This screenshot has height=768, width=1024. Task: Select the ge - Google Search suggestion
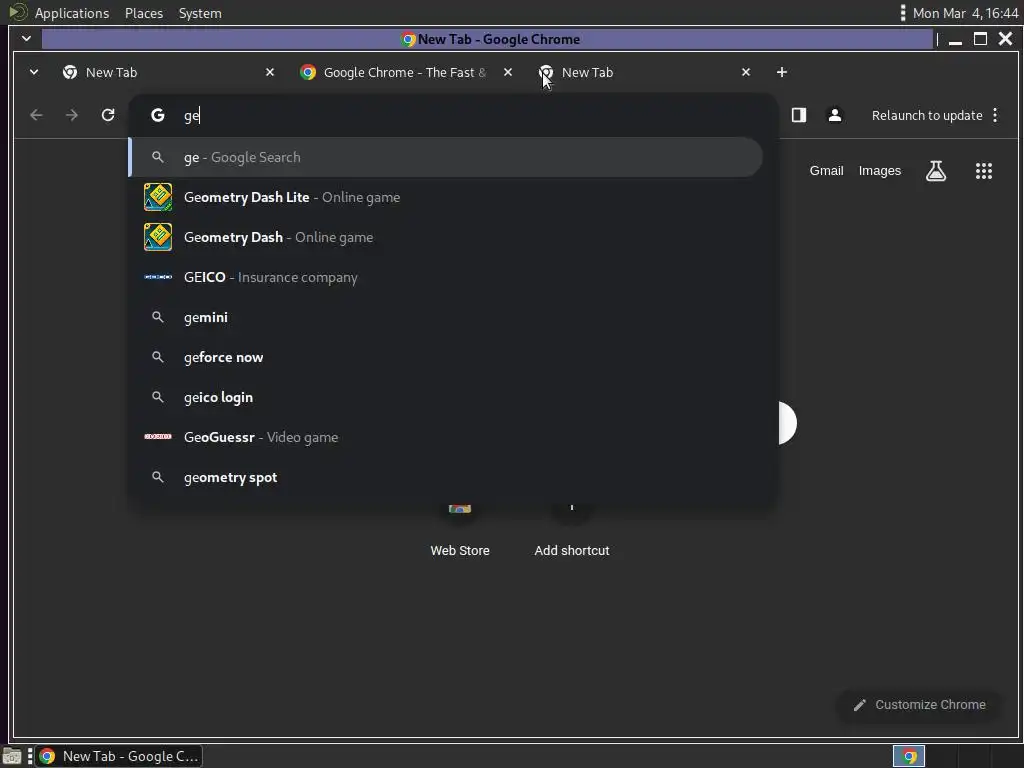[445, 157]
